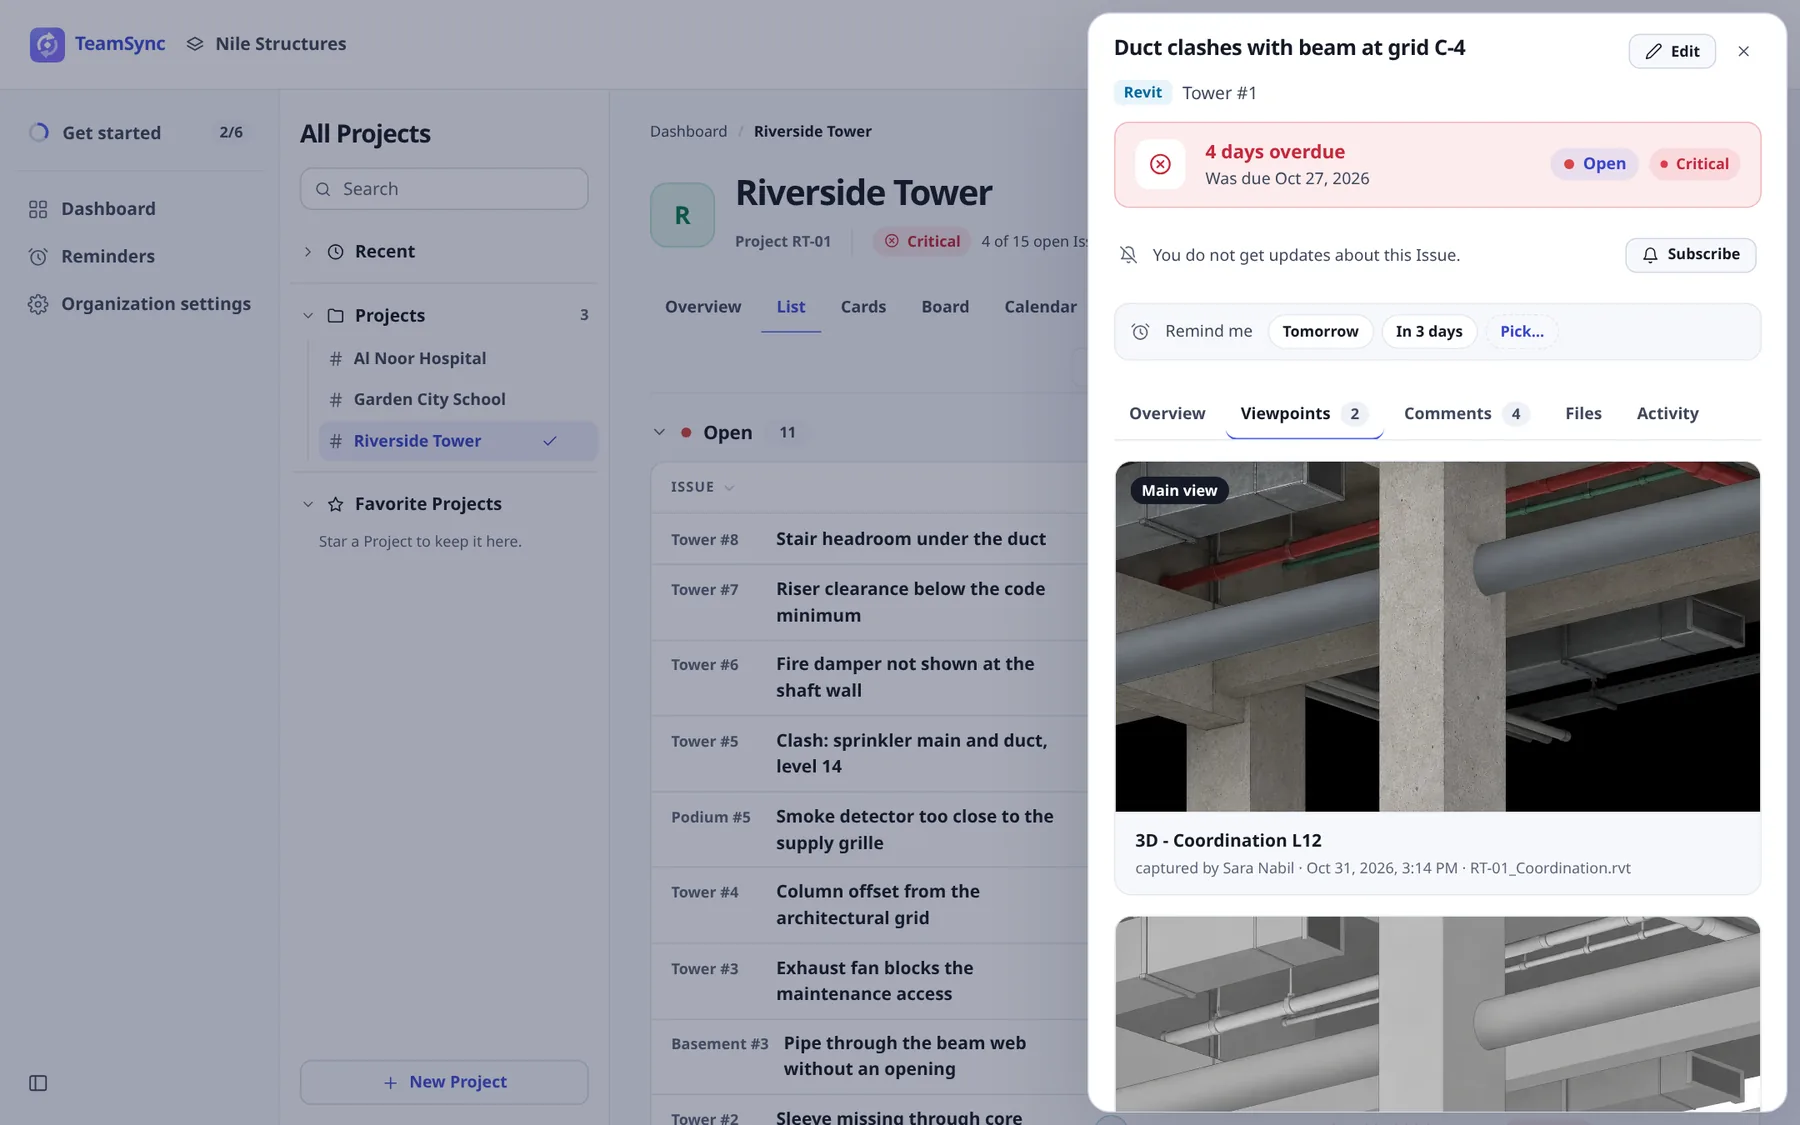
Task: Expand the Recent section
Action: (308, 252)
